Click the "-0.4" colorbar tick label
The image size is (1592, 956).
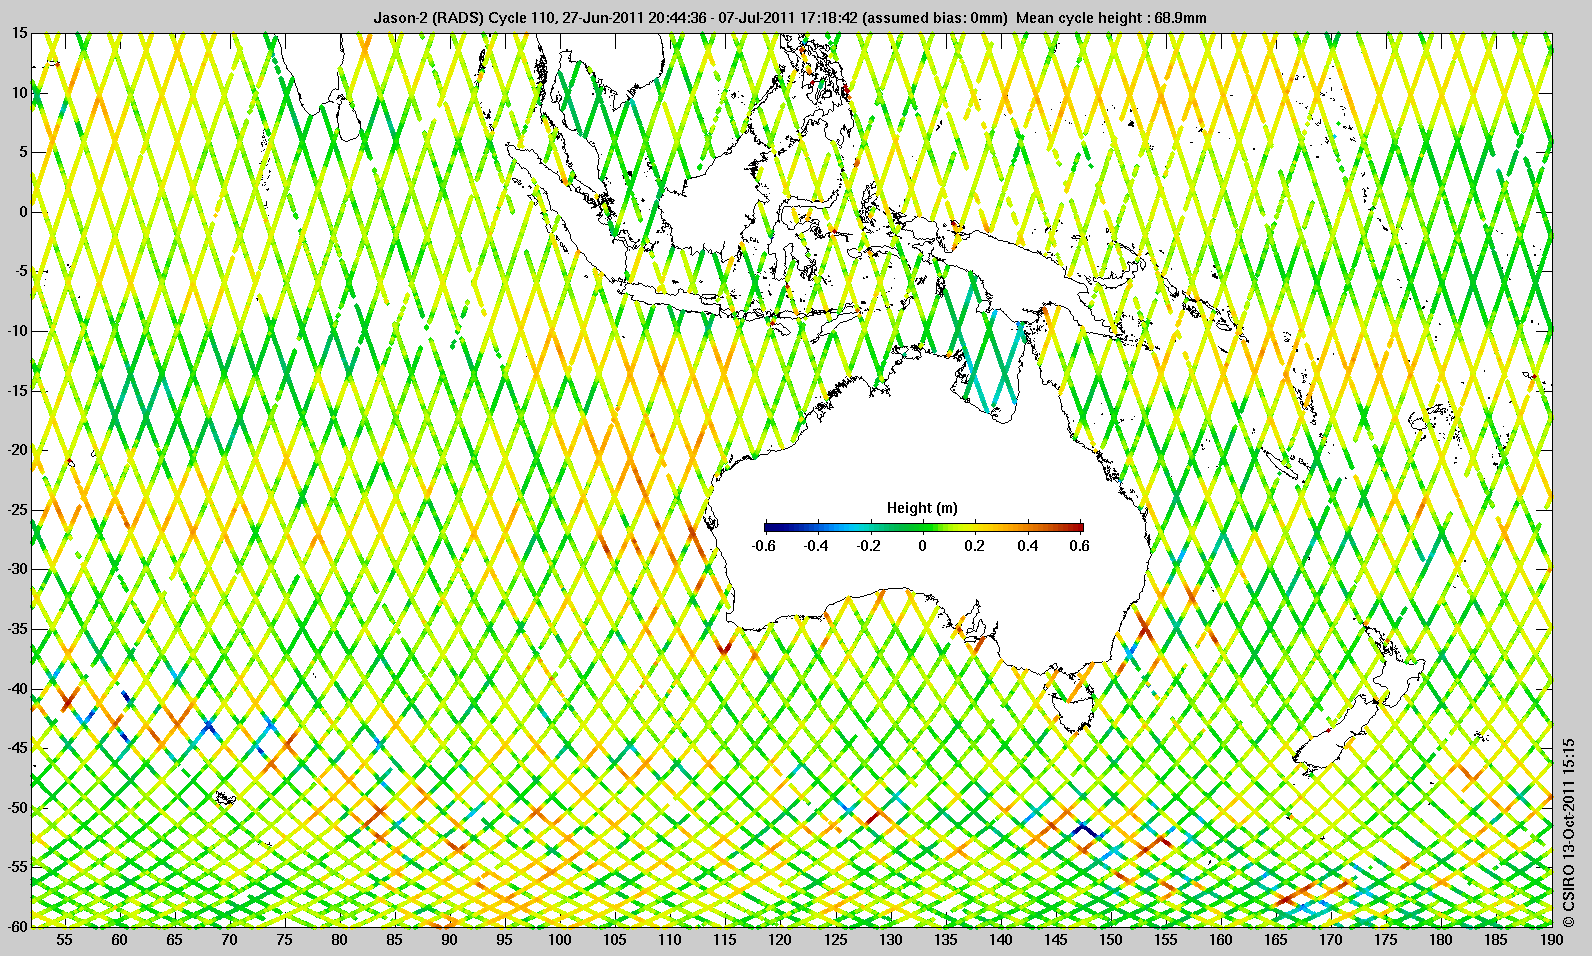[816, 546]
